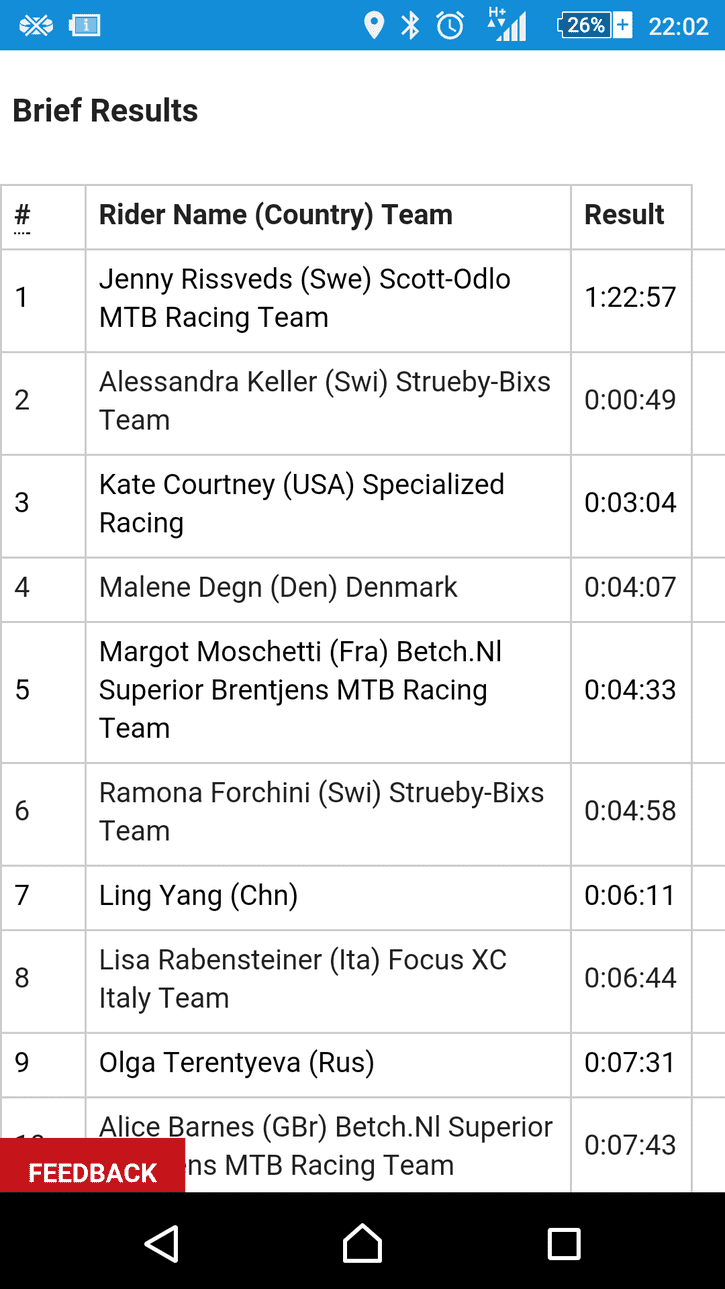Viewport: 725px width, 1289px height.
Task: Tap the alarm clock status icon
Action: click(x=450, y=26)
